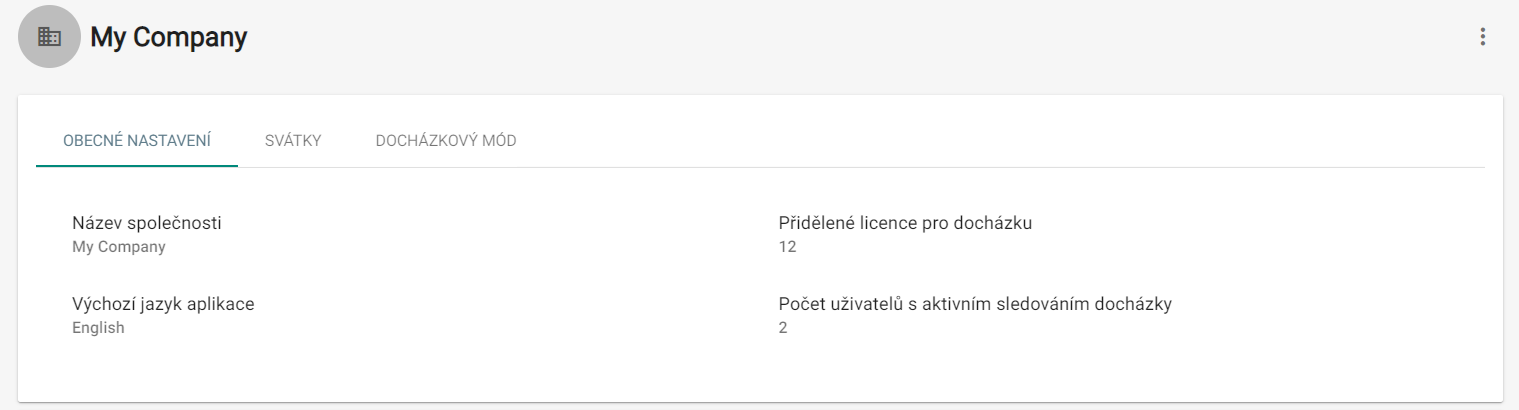Click the Počet uživatelů s aktivním sledováním label
Screen dimensions: 1519x410
pos(975,304)
